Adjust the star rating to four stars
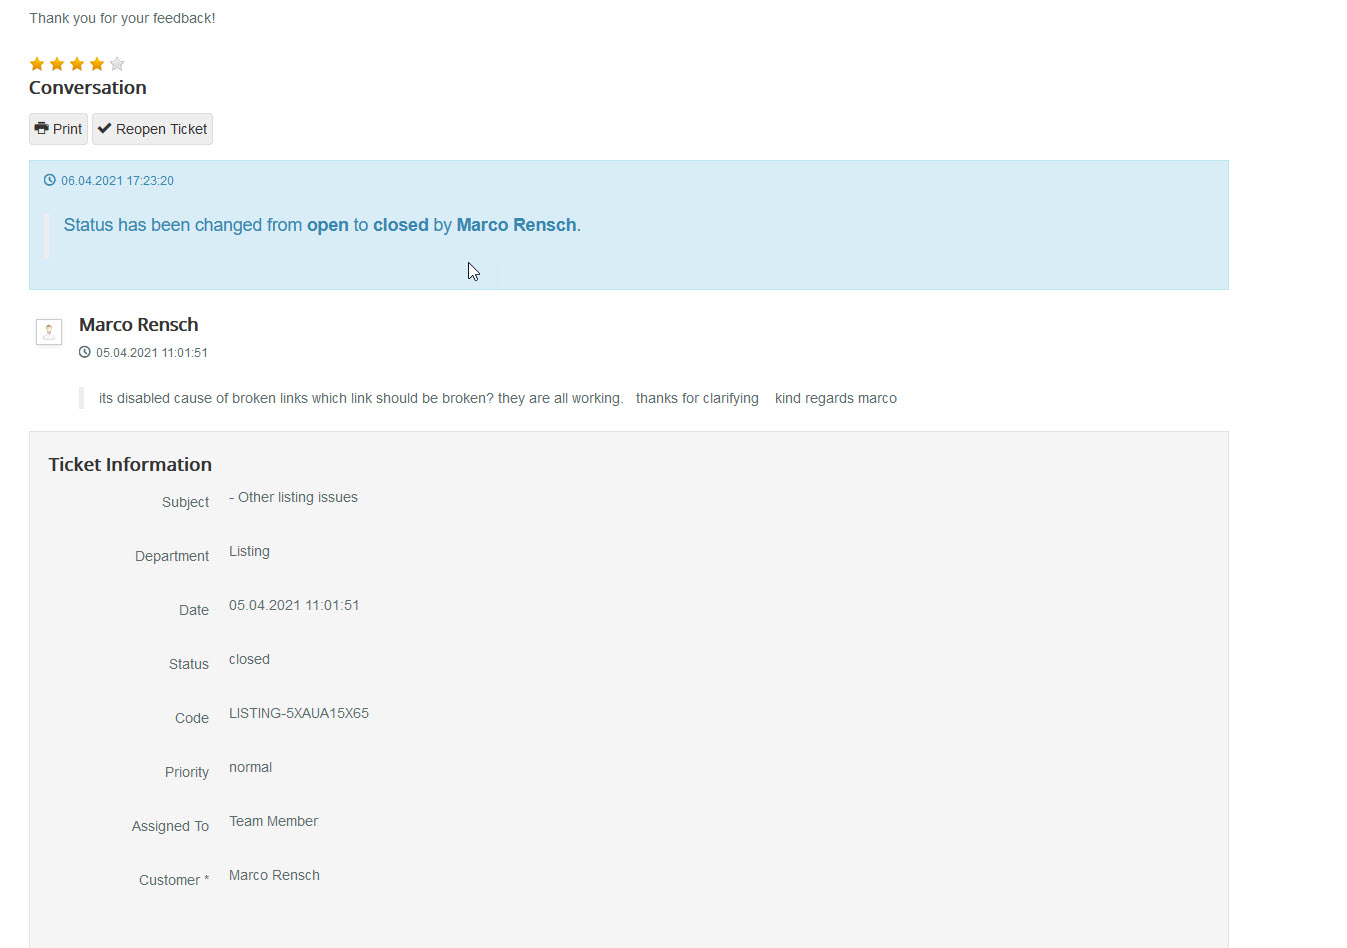The image size is (1347, 948). click(96, 63)
